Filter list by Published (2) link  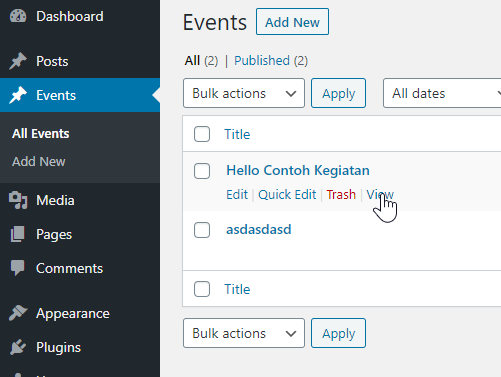tap(271, 61)
